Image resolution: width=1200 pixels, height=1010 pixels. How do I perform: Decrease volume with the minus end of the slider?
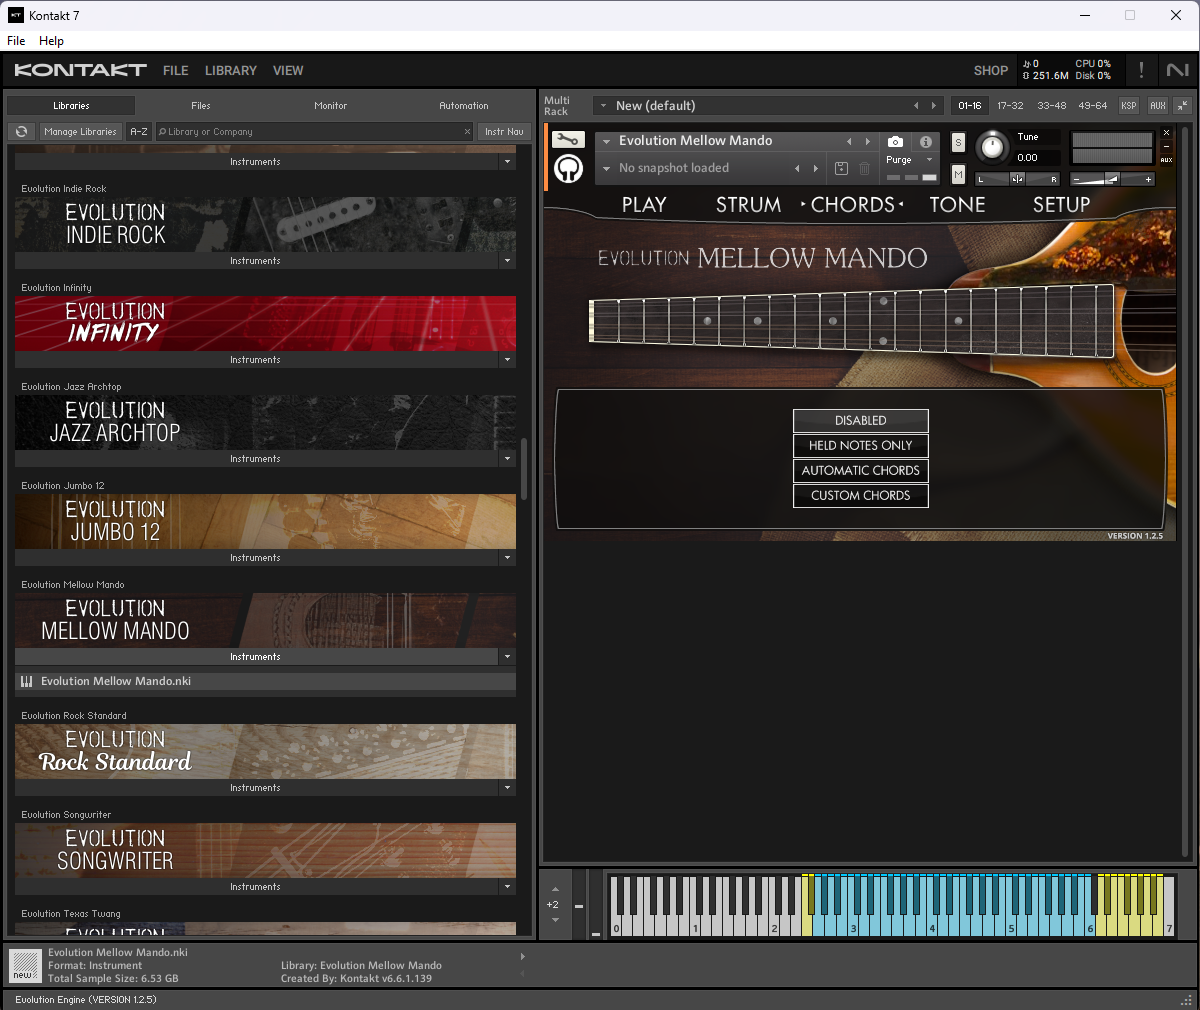[x=1076, y=179]
